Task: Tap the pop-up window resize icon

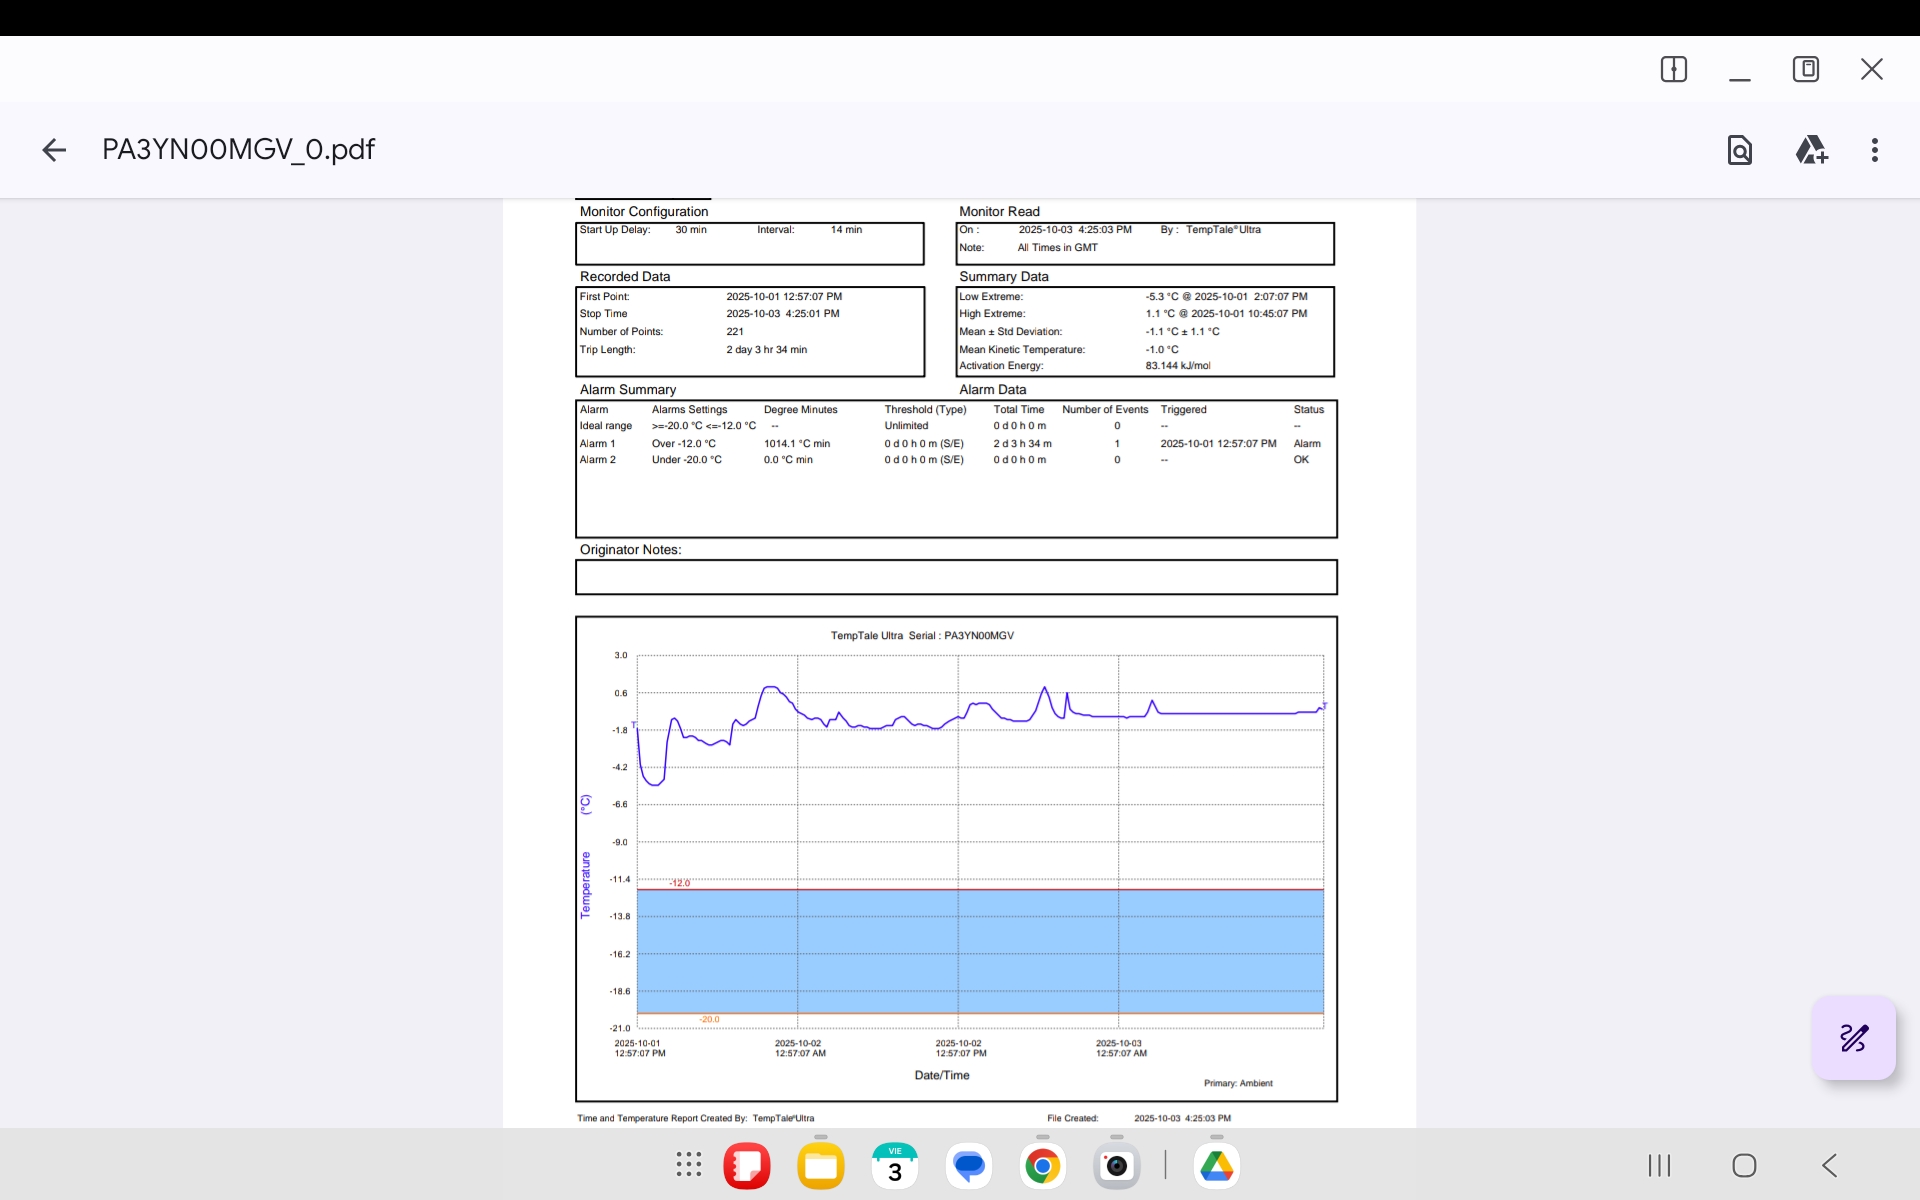Action: (x=1805, y=69)
